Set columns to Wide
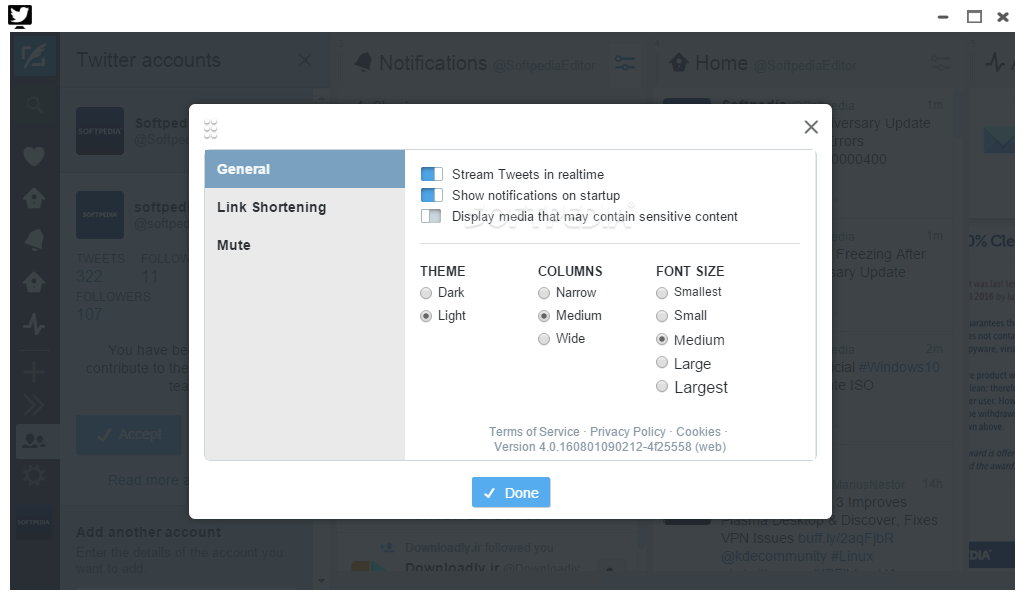Viewport: 1025px width, 600px height. point(544,339)
